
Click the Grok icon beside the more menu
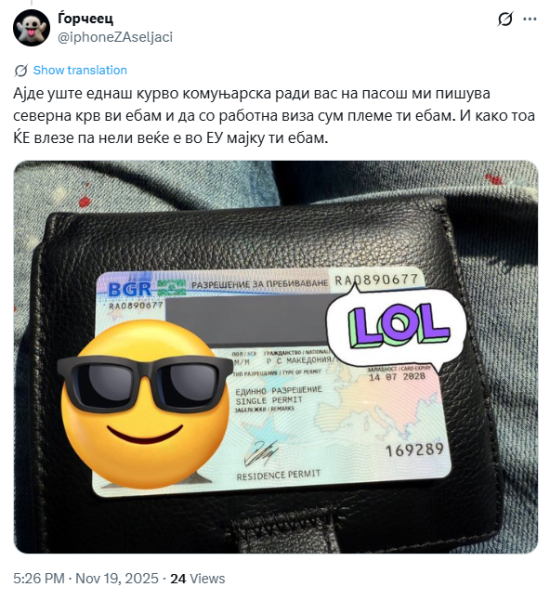[505, 19]
